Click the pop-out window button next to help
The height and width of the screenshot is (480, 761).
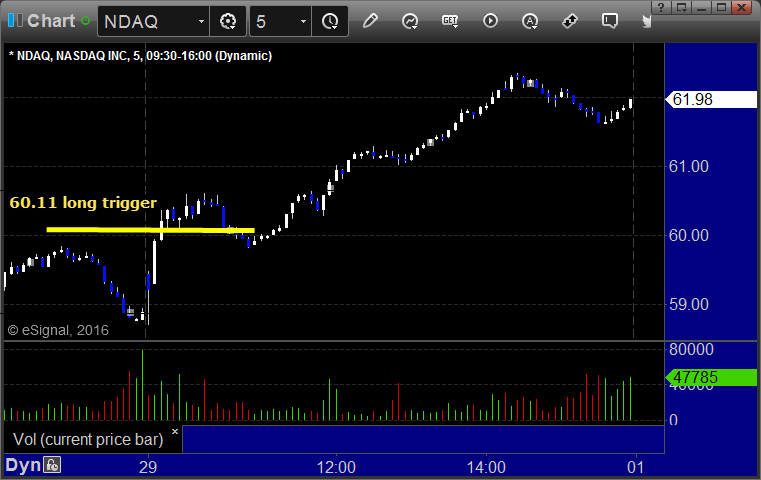point(681,7)
